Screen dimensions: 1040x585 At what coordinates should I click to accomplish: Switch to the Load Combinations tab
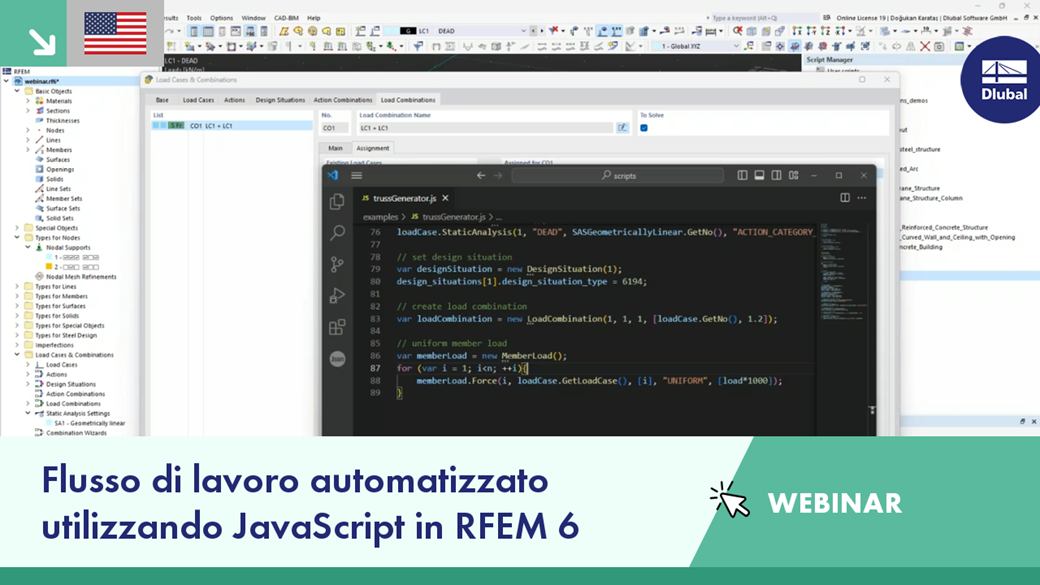(x=408, y=101)
